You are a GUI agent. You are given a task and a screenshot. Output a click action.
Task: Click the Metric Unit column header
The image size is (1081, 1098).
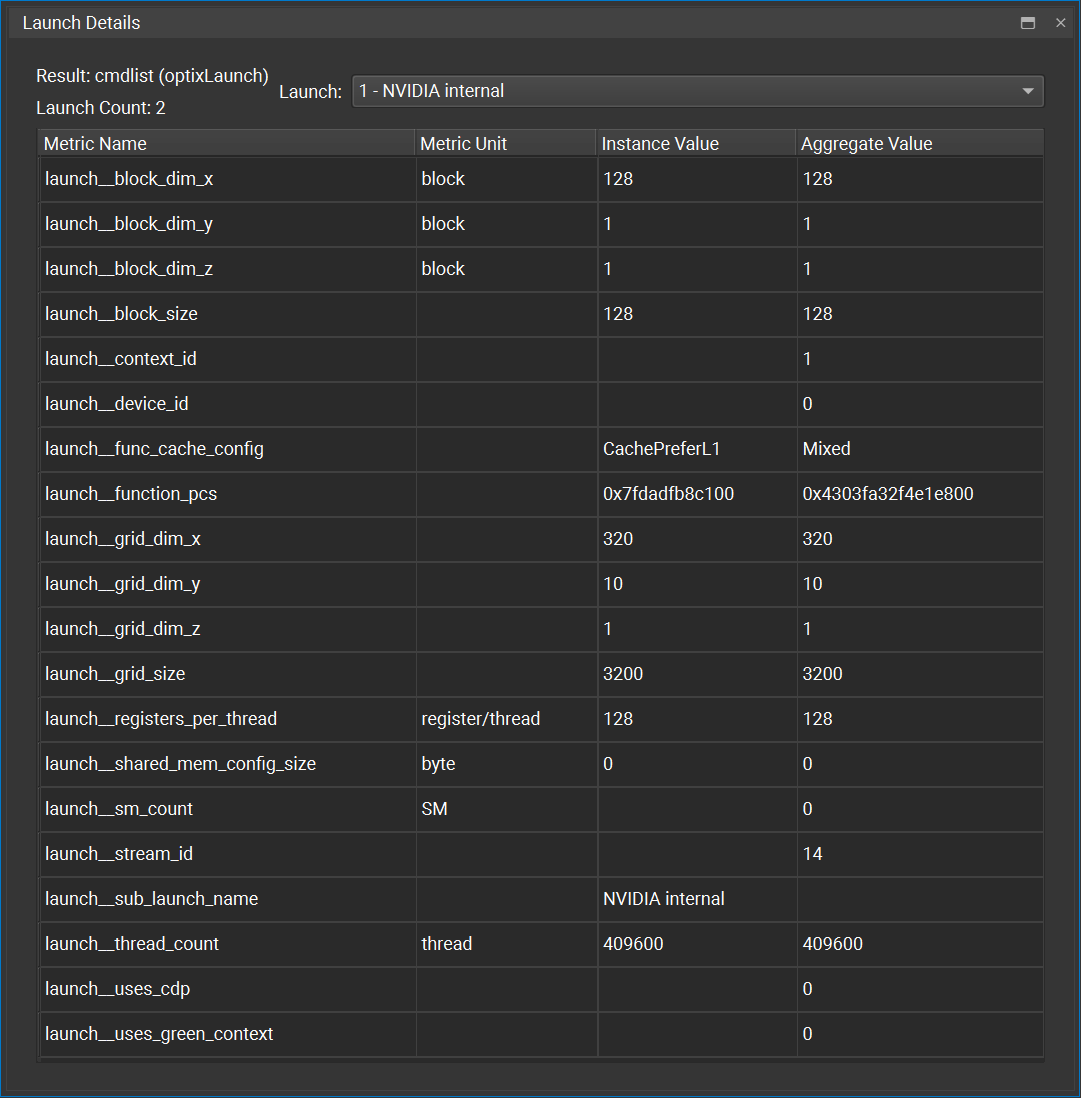pyautogui.click(x=505, y=144)
